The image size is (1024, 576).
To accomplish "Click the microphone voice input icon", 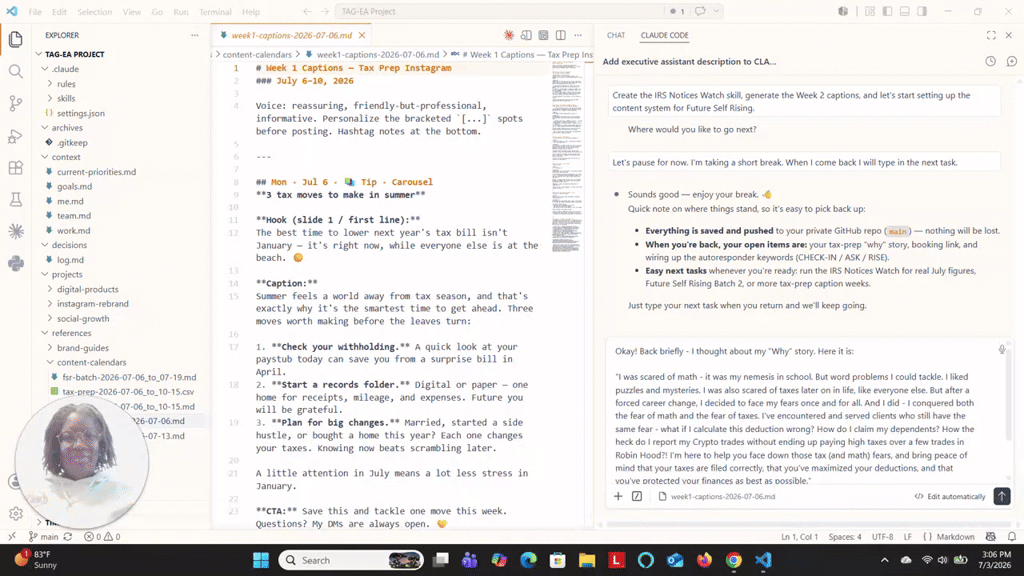I will point(1002,350).
